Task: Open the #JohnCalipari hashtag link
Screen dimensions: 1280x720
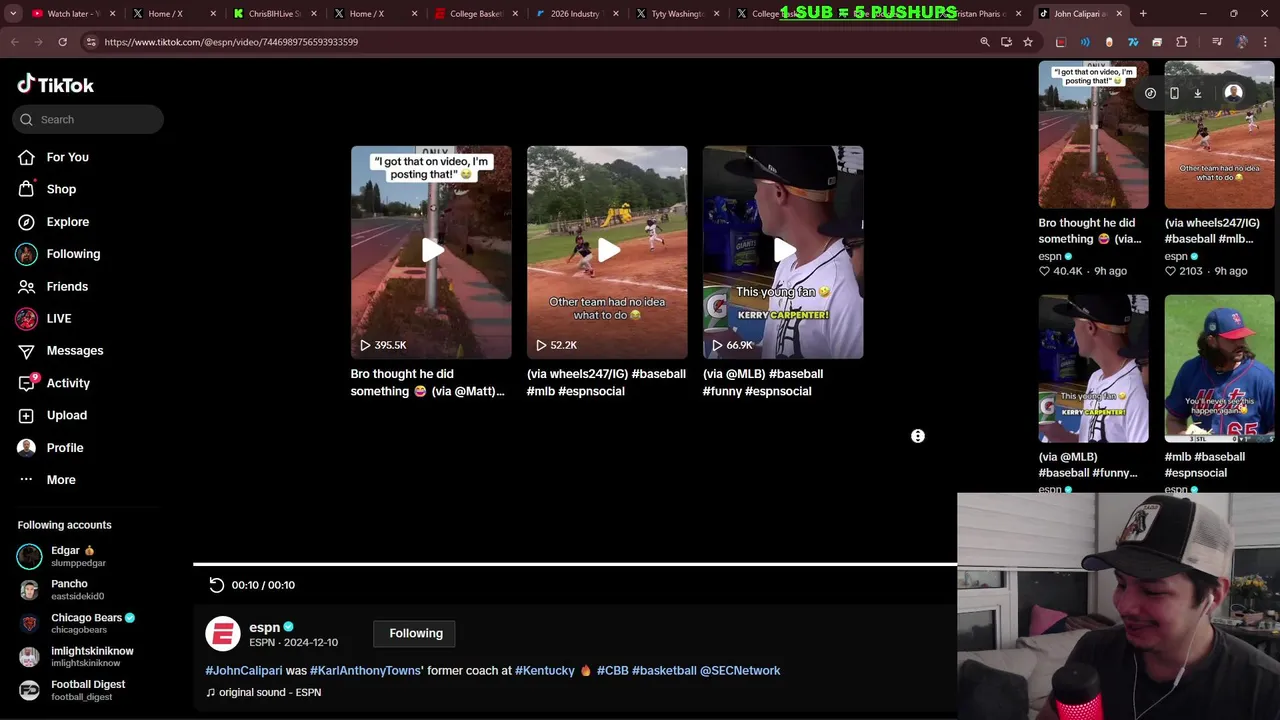Action: pos(244,670)
